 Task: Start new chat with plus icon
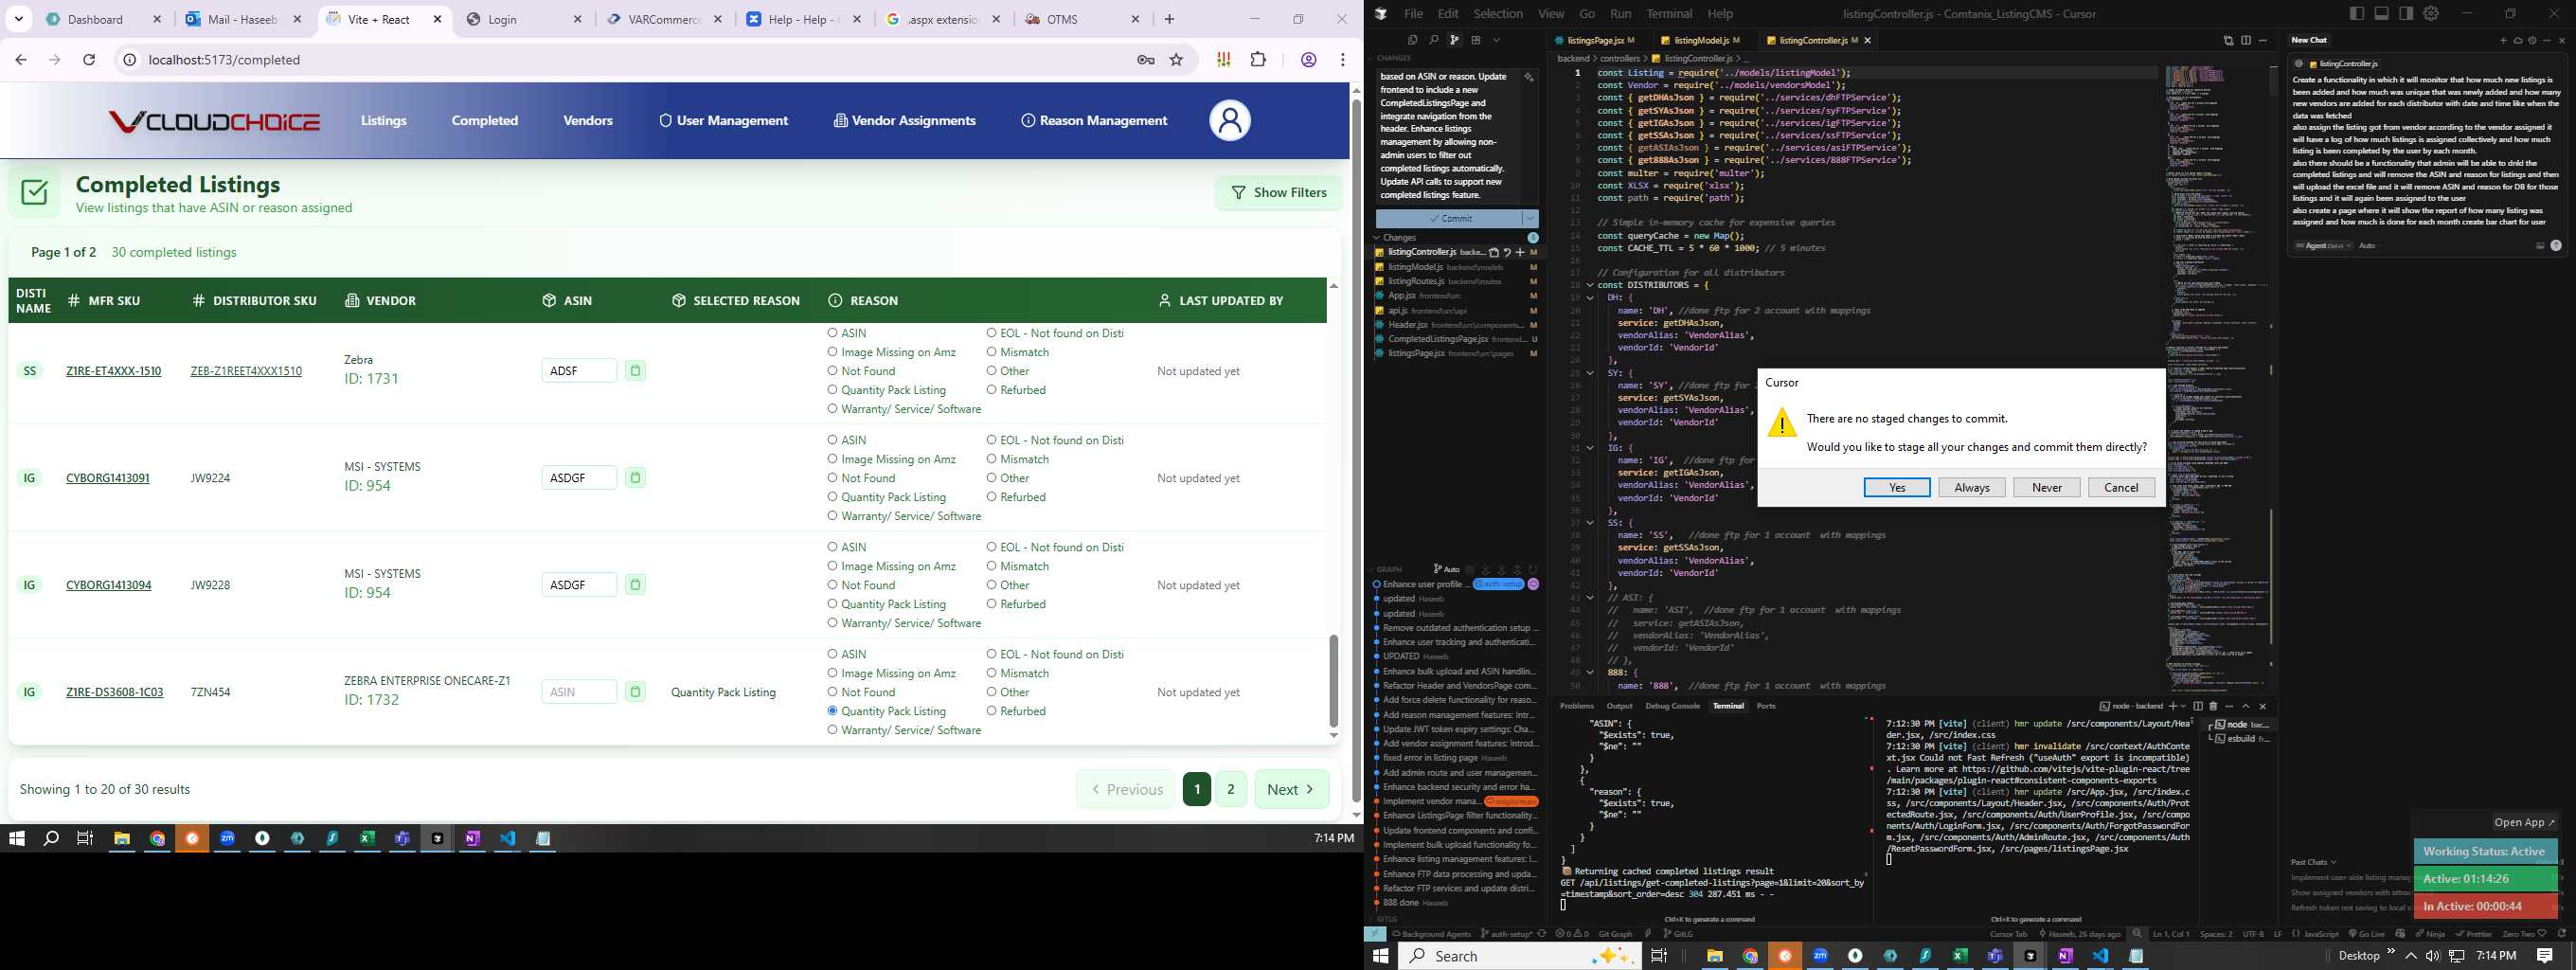(2503, 40)
